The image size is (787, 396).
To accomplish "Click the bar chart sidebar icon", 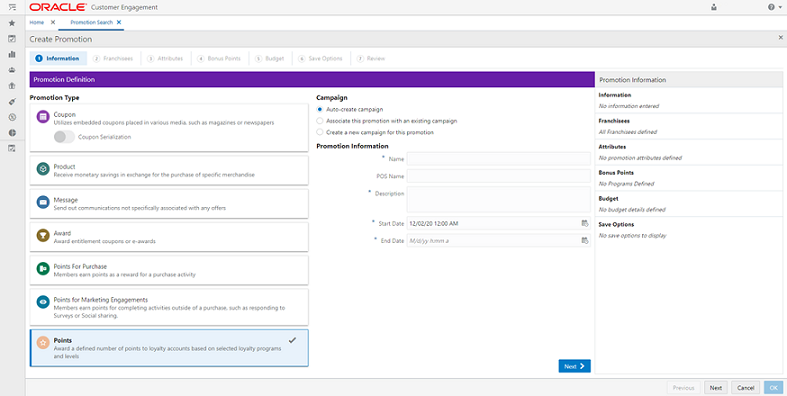I will click(13, 54).
